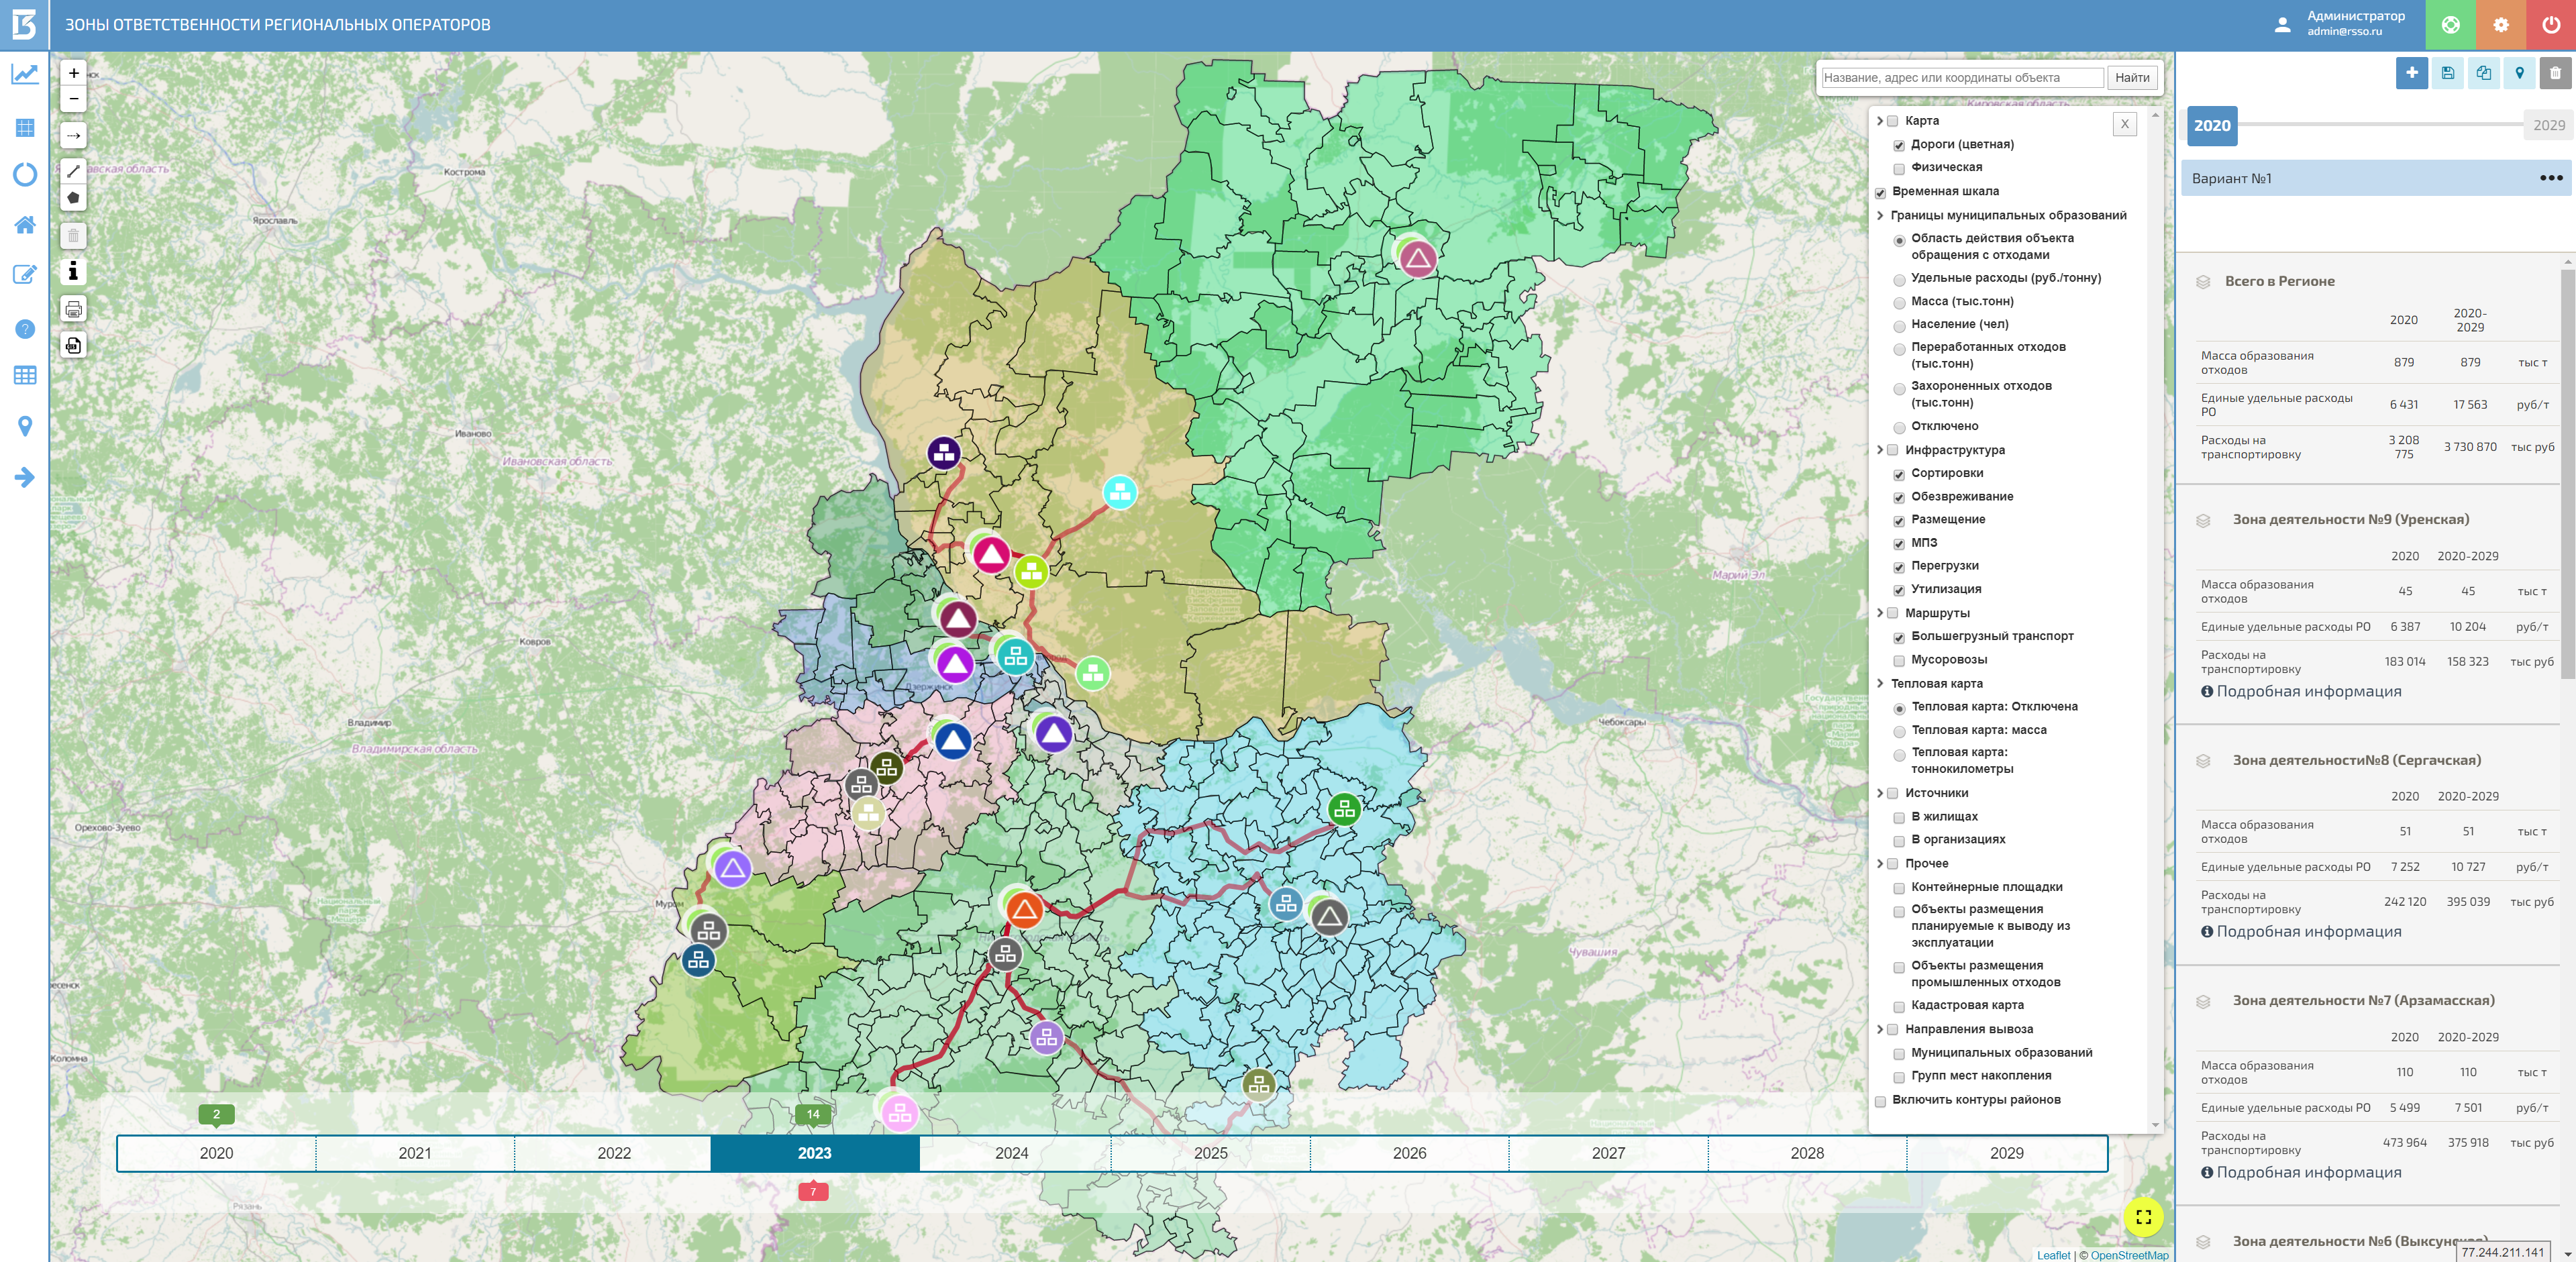Expand the 'Карта' layer group arrow

[1879, 121]
